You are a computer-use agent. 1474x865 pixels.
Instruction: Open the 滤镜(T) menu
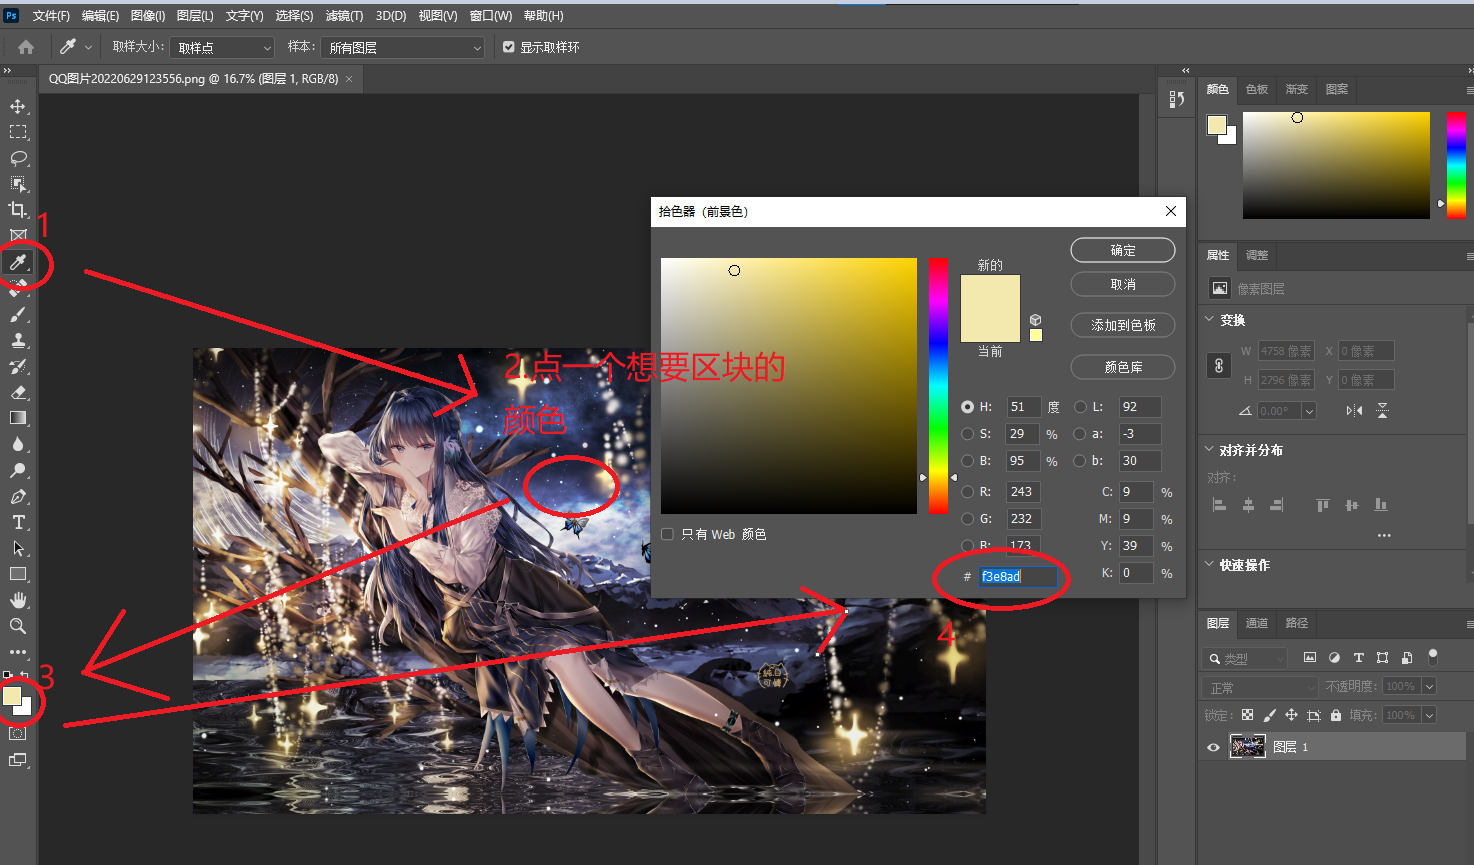344,16
